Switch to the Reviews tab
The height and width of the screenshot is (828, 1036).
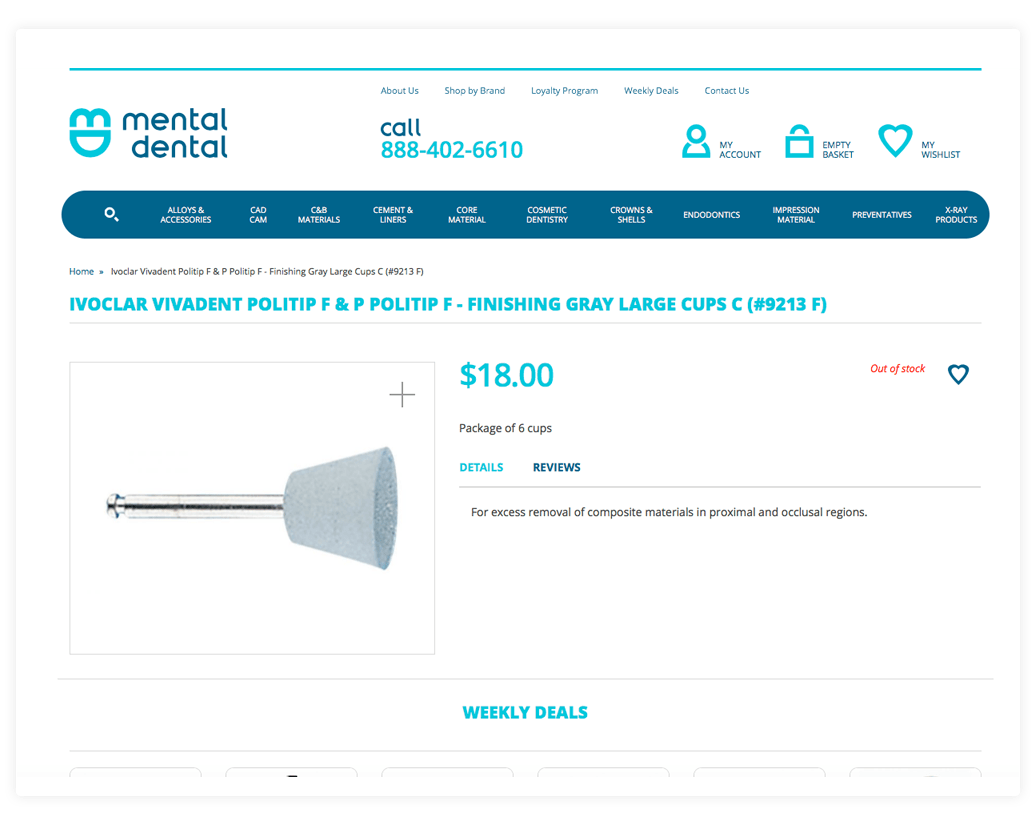pyautogui.click(x=556, y=467)
